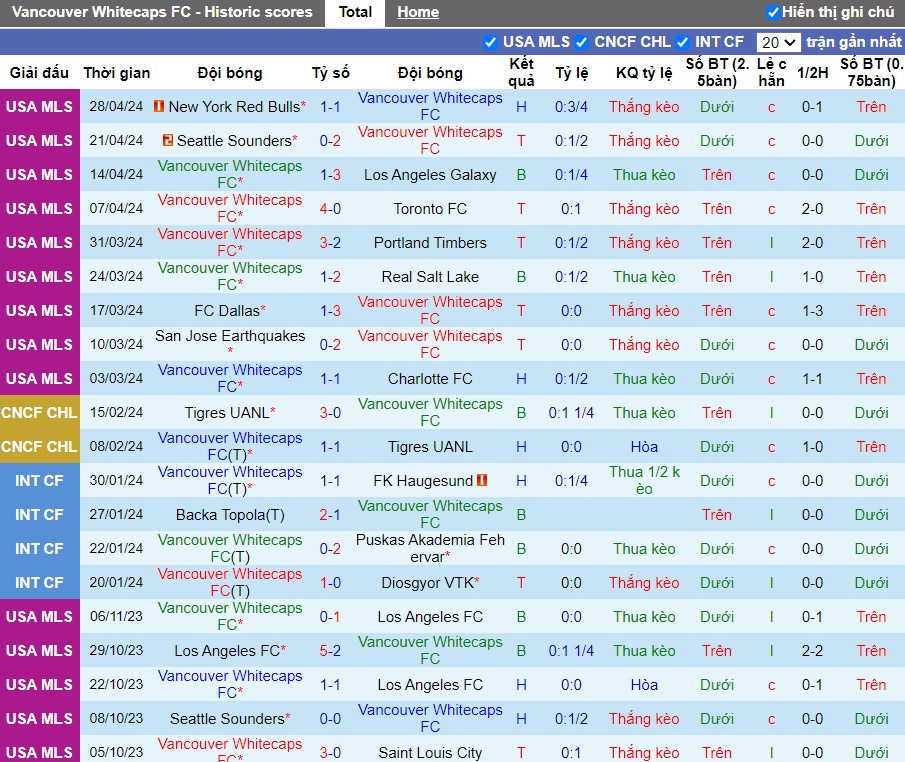
Task: Open Puskas Akademia Fehervar team link
Action: [x=430, y=548]
